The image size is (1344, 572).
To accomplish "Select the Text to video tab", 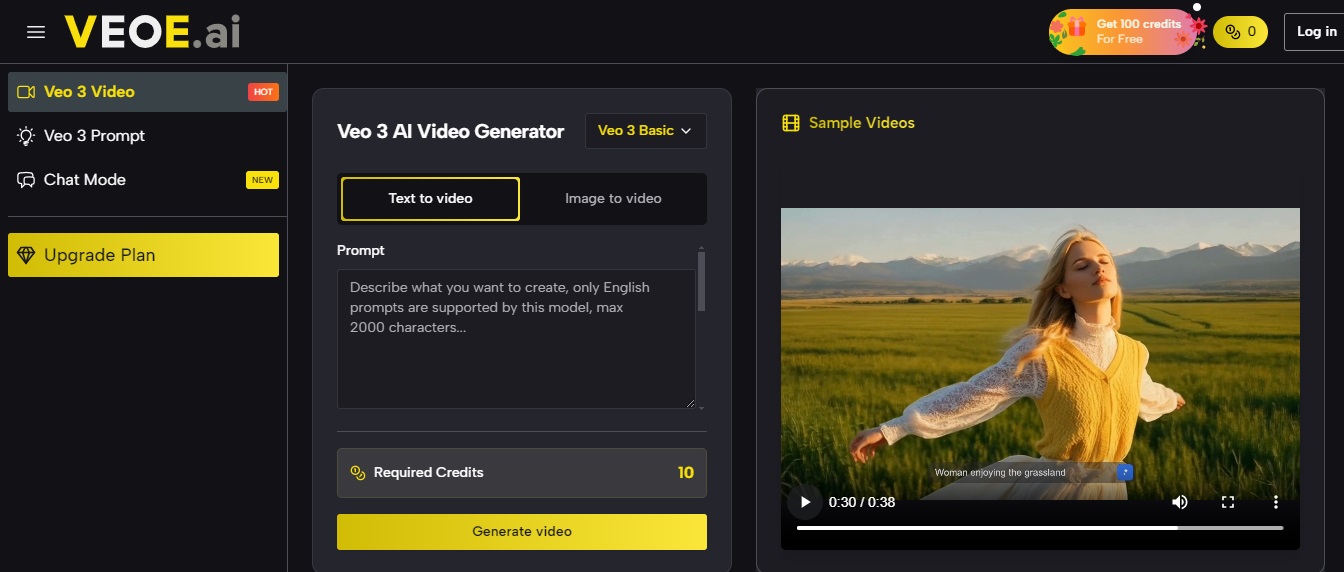I will [430, 199].
